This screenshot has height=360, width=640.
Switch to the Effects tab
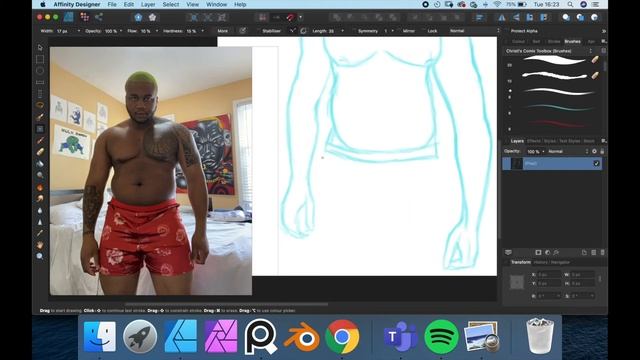534,141
